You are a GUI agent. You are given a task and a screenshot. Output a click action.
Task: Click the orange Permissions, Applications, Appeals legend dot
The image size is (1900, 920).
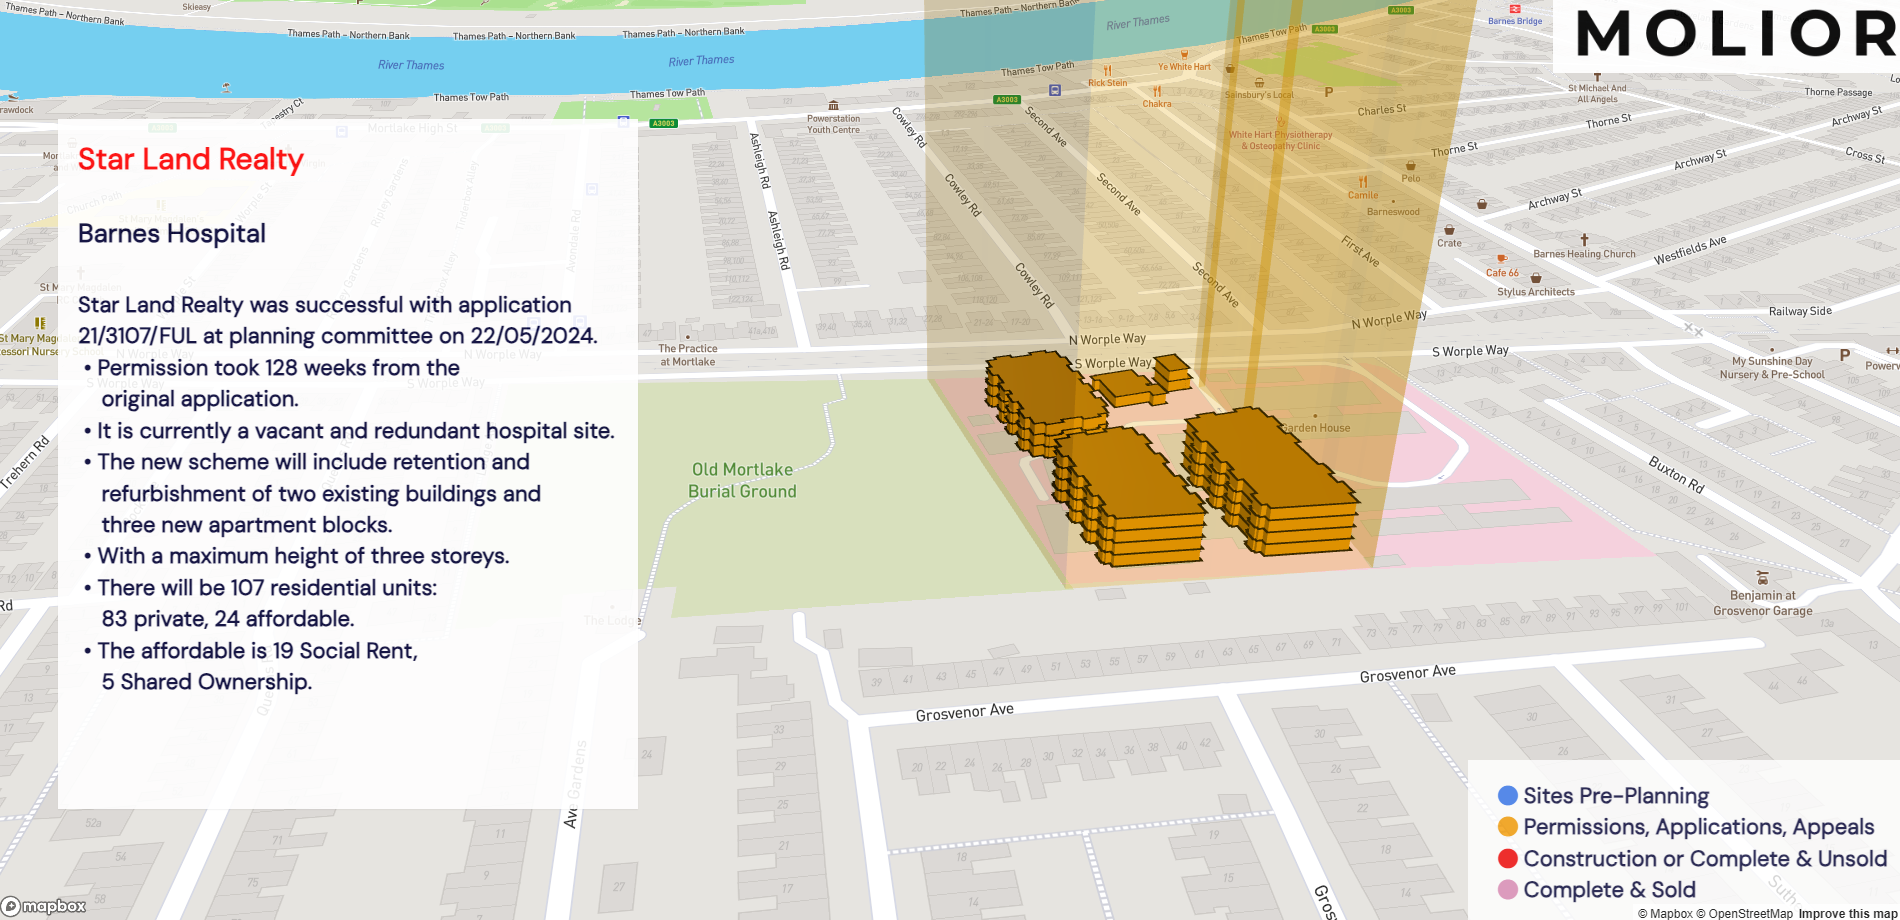pos(1508,827)
